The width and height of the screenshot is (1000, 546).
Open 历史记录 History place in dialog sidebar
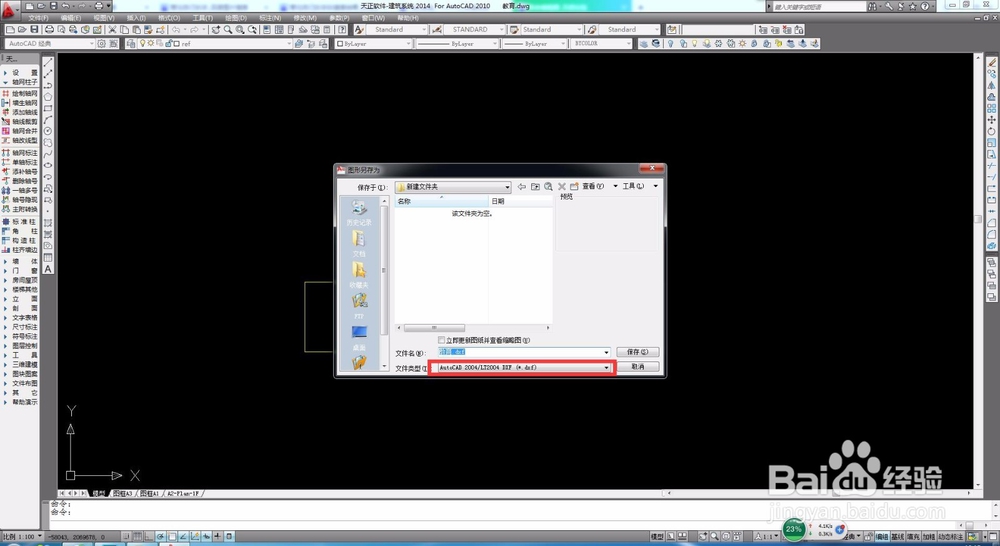(359, 213)
